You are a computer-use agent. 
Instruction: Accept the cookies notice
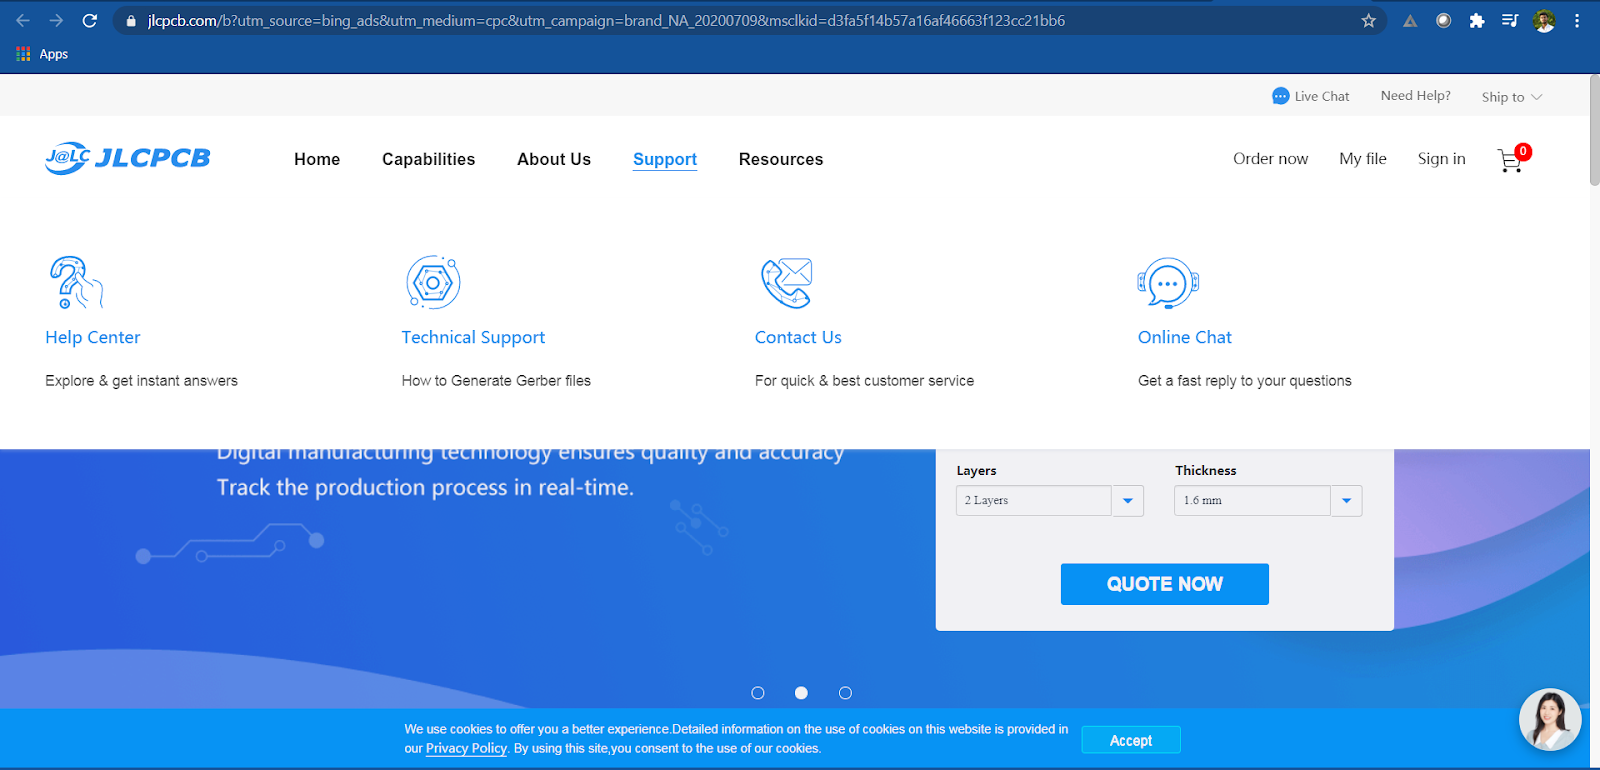coord(1131,740)
